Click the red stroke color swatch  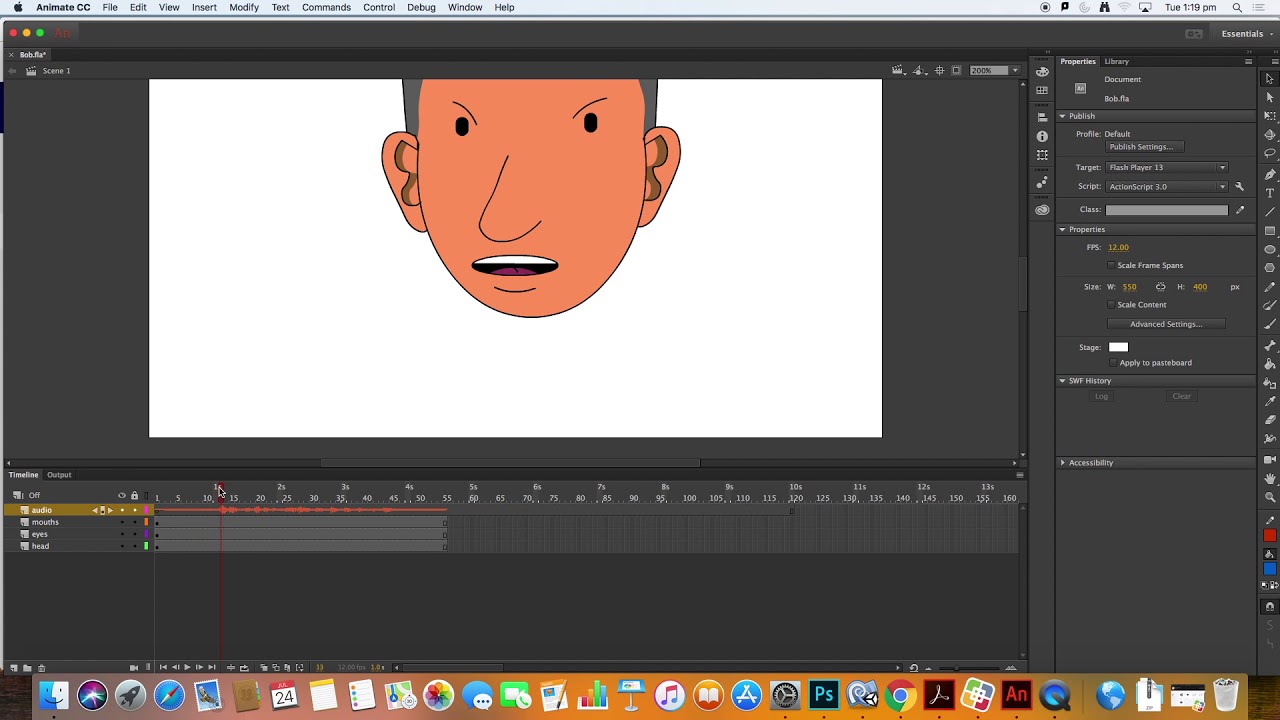pyautogui.click(x=1270, y=535)
